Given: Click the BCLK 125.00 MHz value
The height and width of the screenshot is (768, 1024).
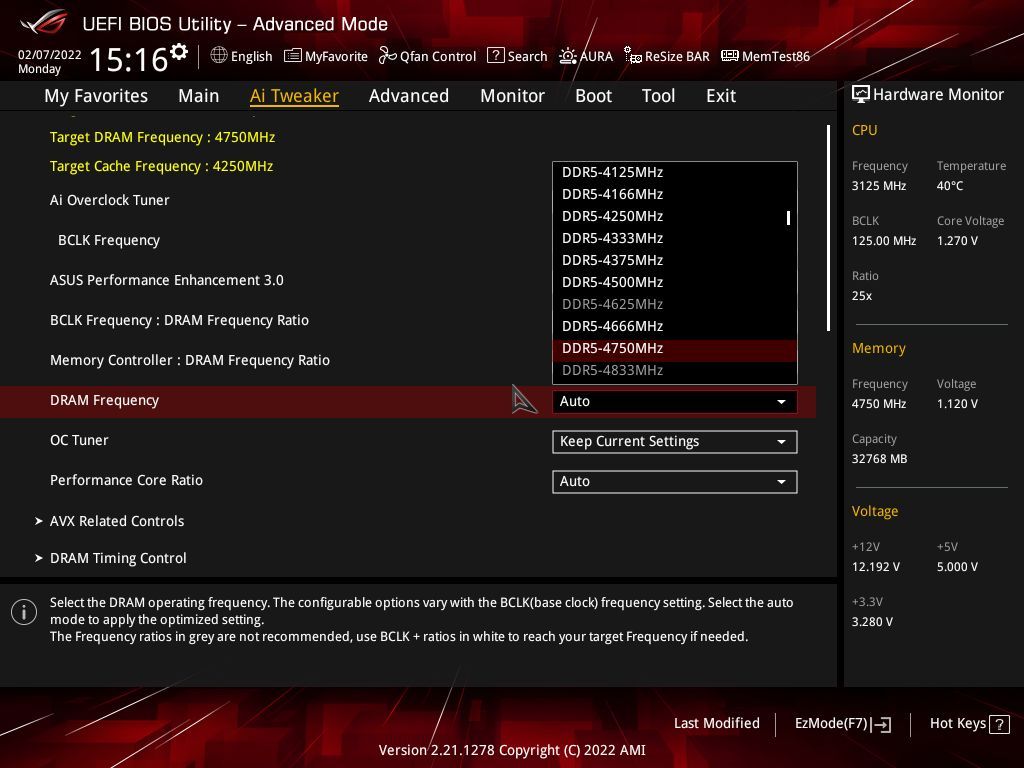Looking at the screenshot, I should [884, 240].
